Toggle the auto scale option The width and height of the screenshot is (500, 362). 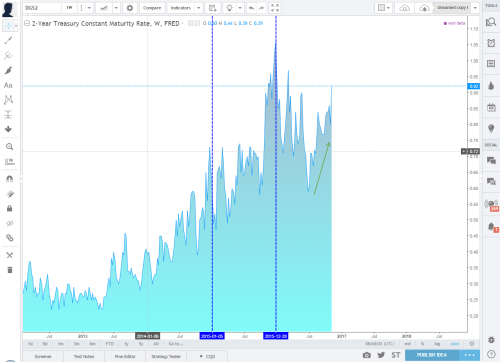coord(454,344)
